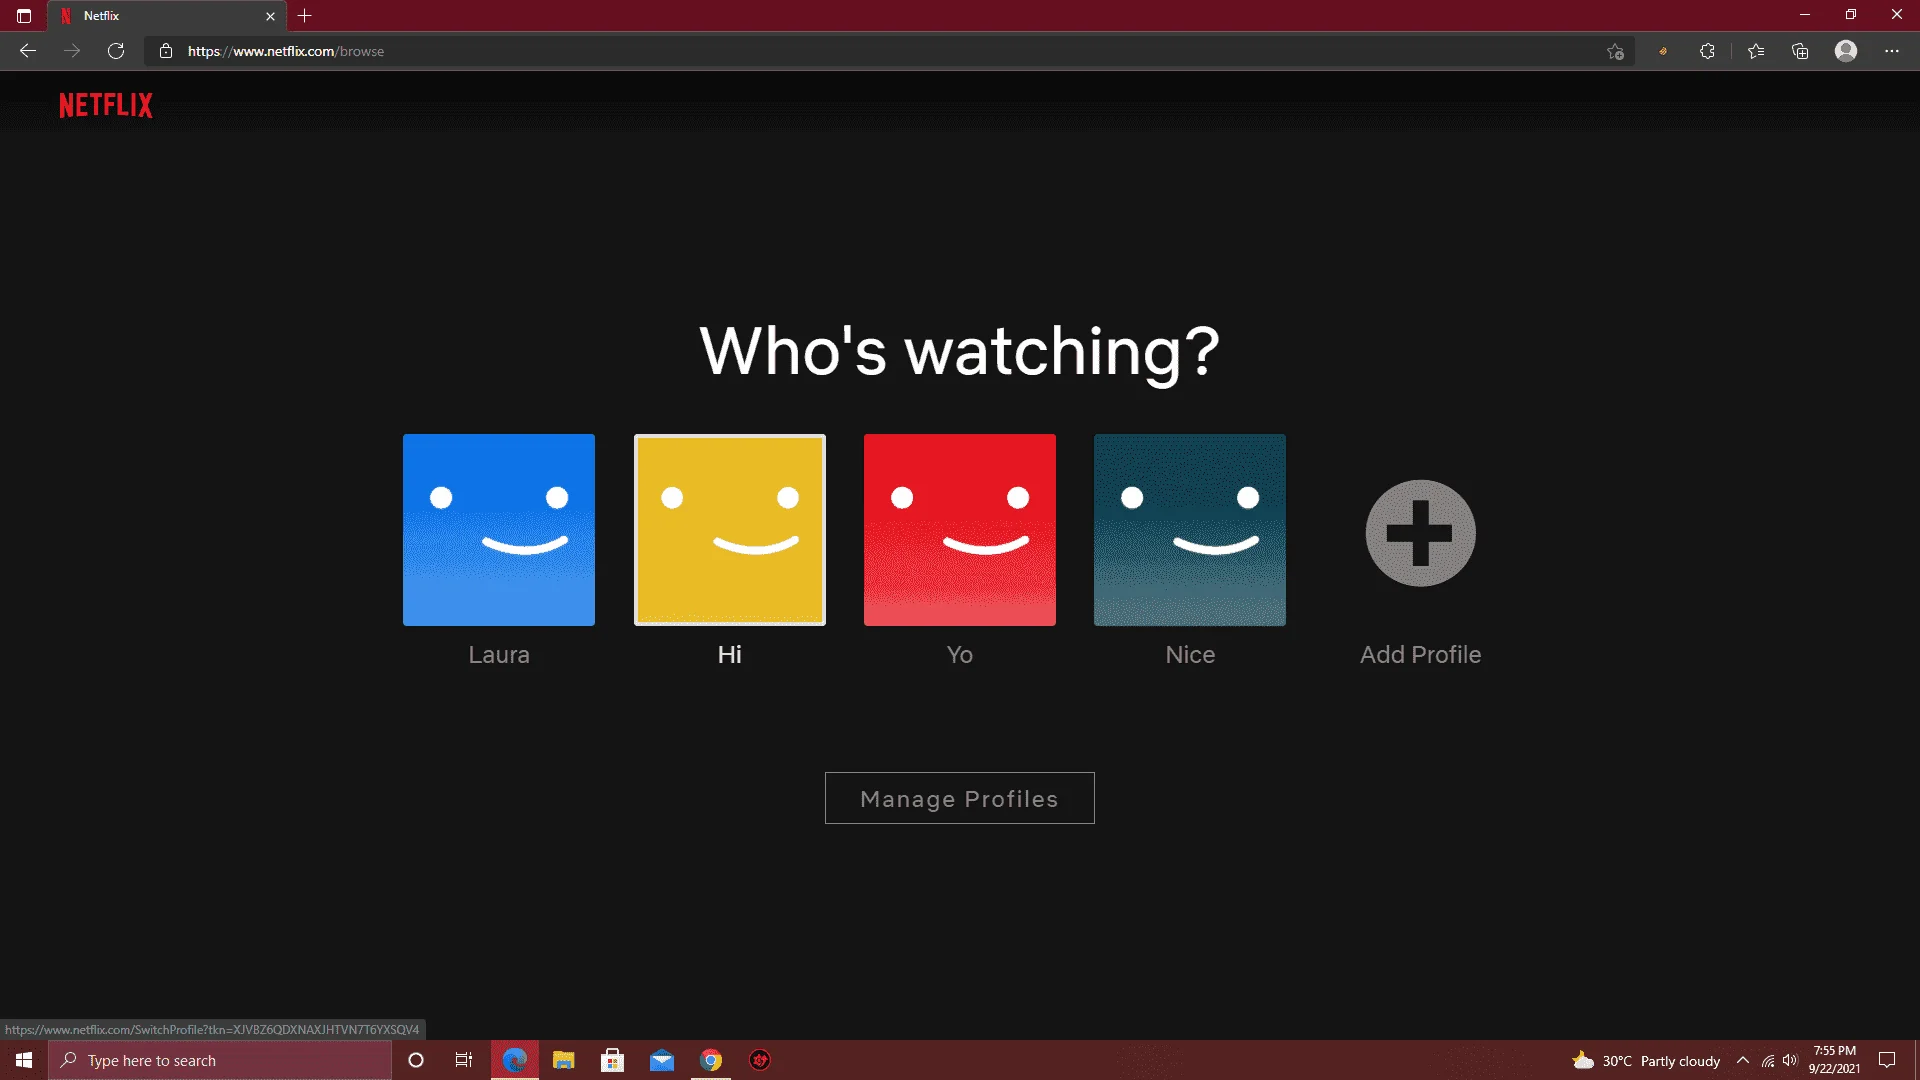Click the Add Profile plus icon
Viewport: 1920px width, 1080px height.
[x=1420, y=533]
